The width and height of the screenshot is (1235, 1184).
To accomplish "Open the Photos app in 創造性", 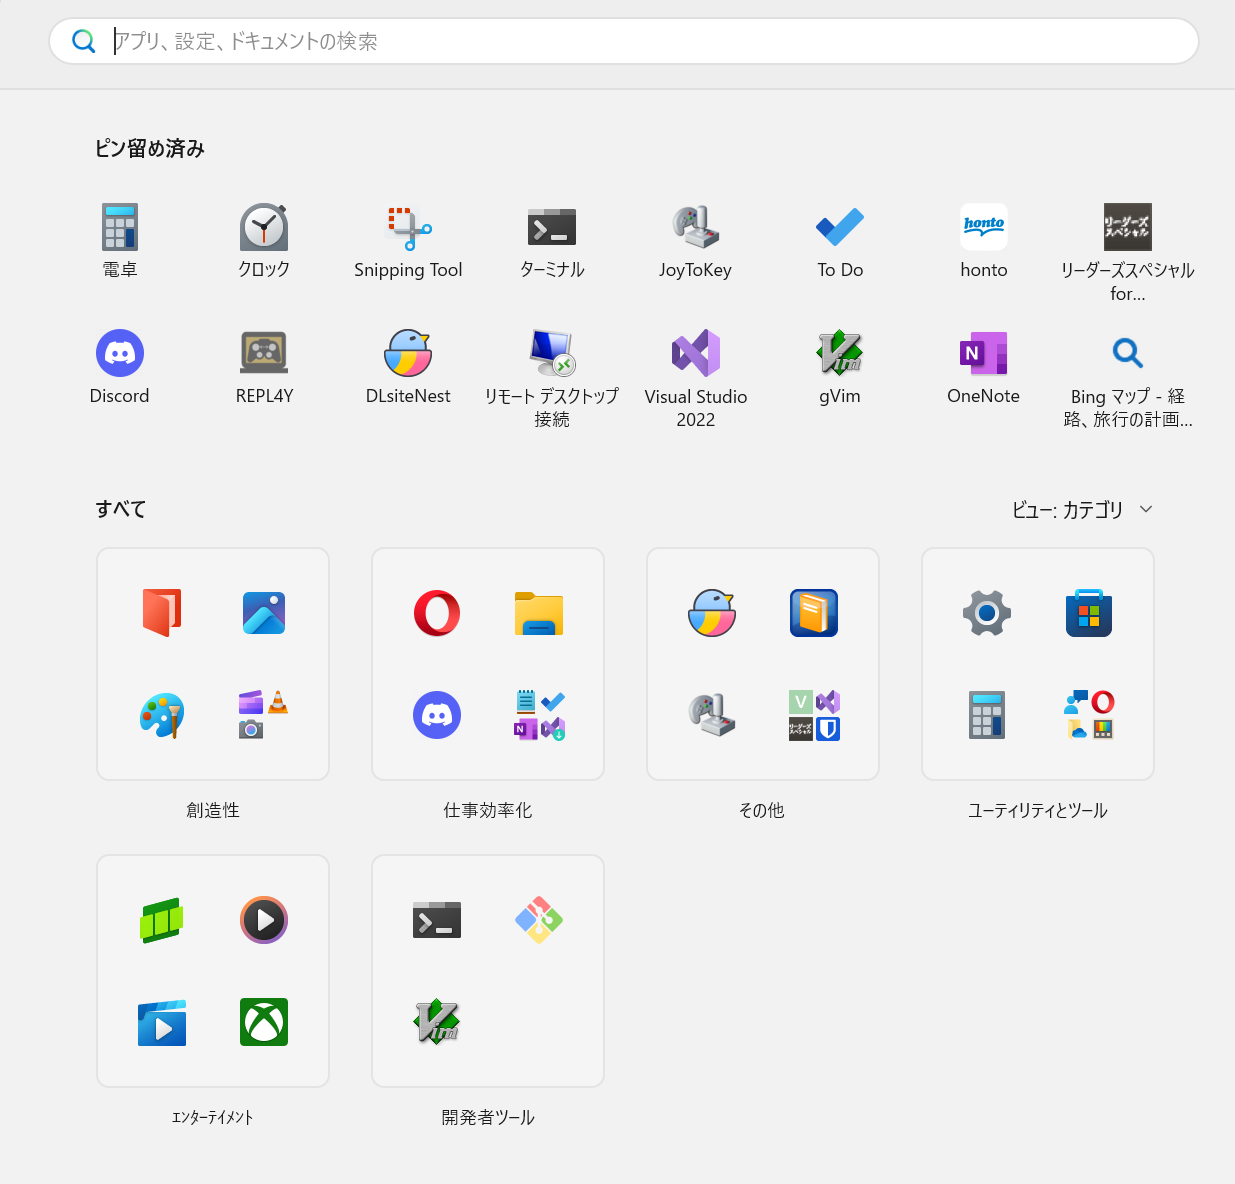I will click(264, 613).
